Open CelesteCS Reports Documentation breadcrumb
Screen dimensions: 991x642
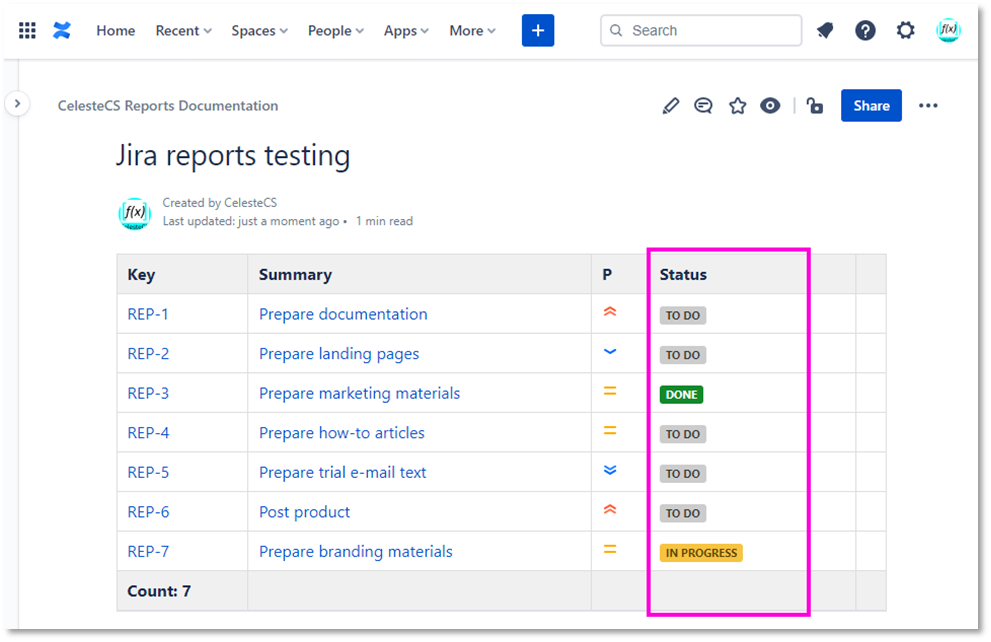[x=168, y=106]
